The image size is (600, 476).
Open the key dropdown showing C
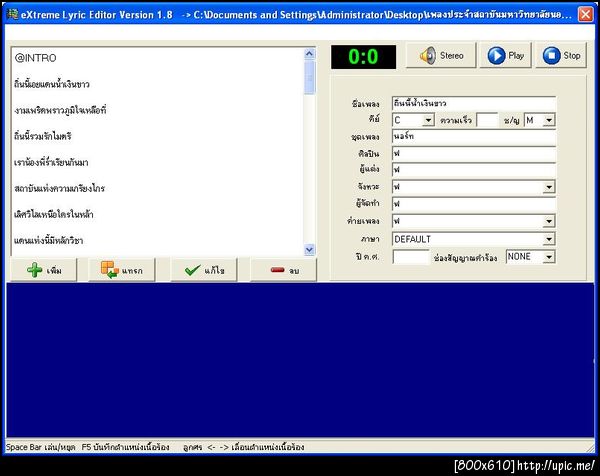(428, 120)
